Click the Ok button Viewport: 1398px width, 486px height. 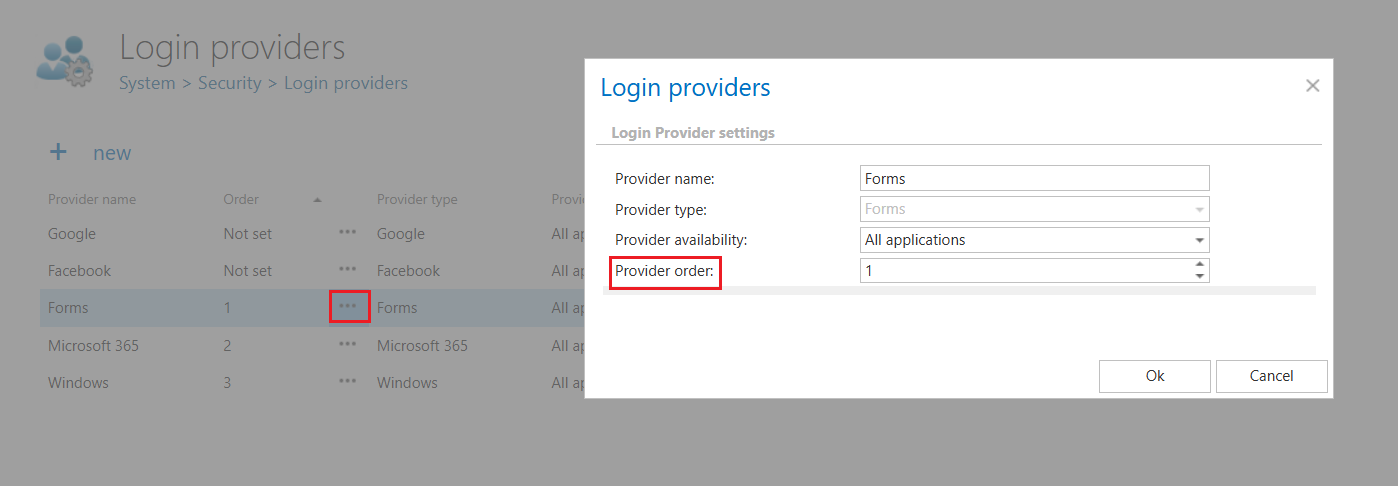click(x=1155, y=376)
